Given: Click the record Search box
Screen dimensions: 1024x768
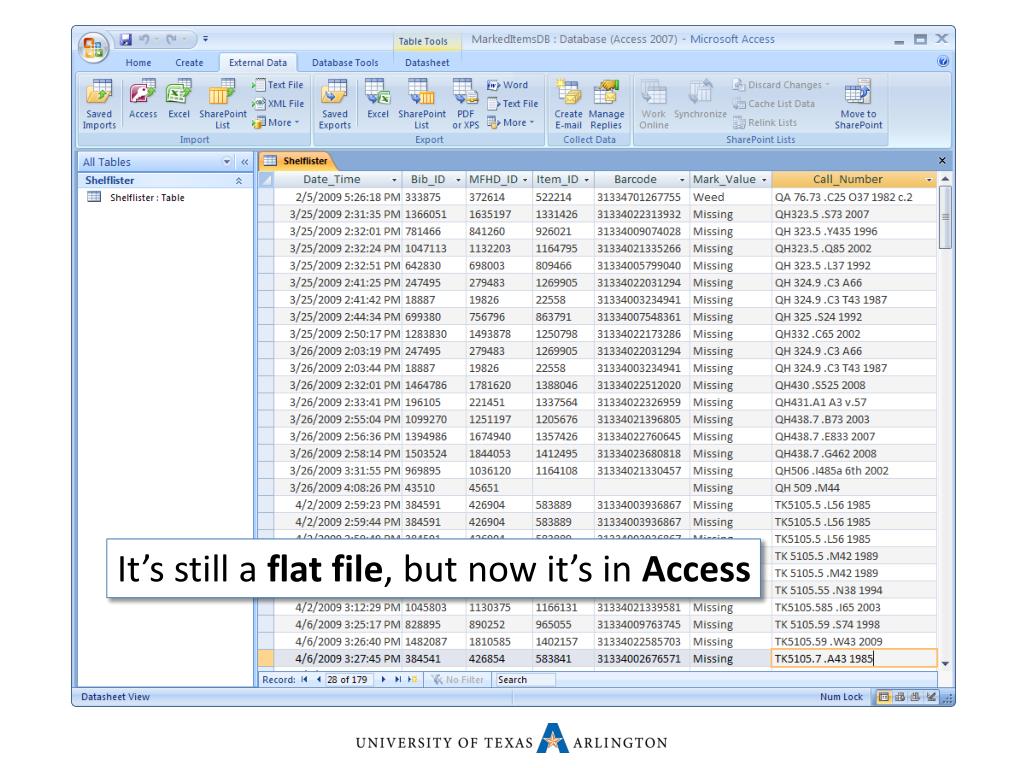Looking at the screenshot, I should pos(525,680).
